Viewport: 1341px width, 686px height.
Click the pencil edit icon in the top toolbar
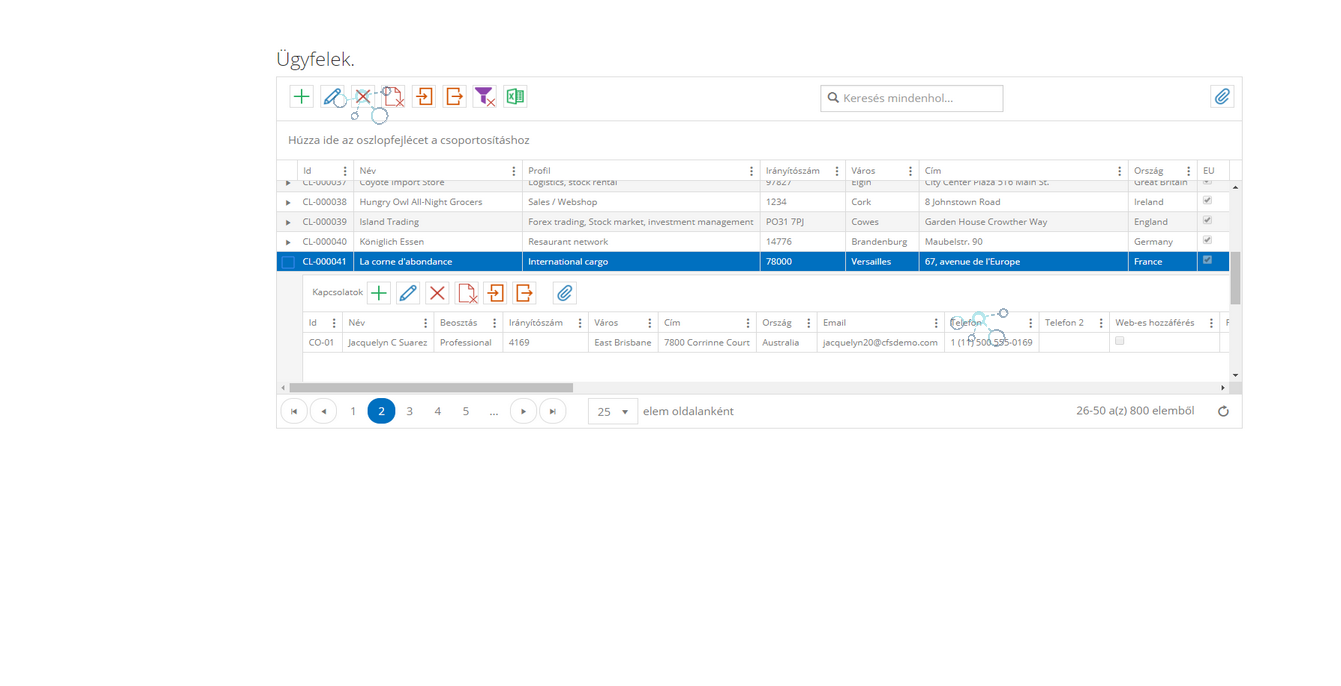click(x=332, y=97)
